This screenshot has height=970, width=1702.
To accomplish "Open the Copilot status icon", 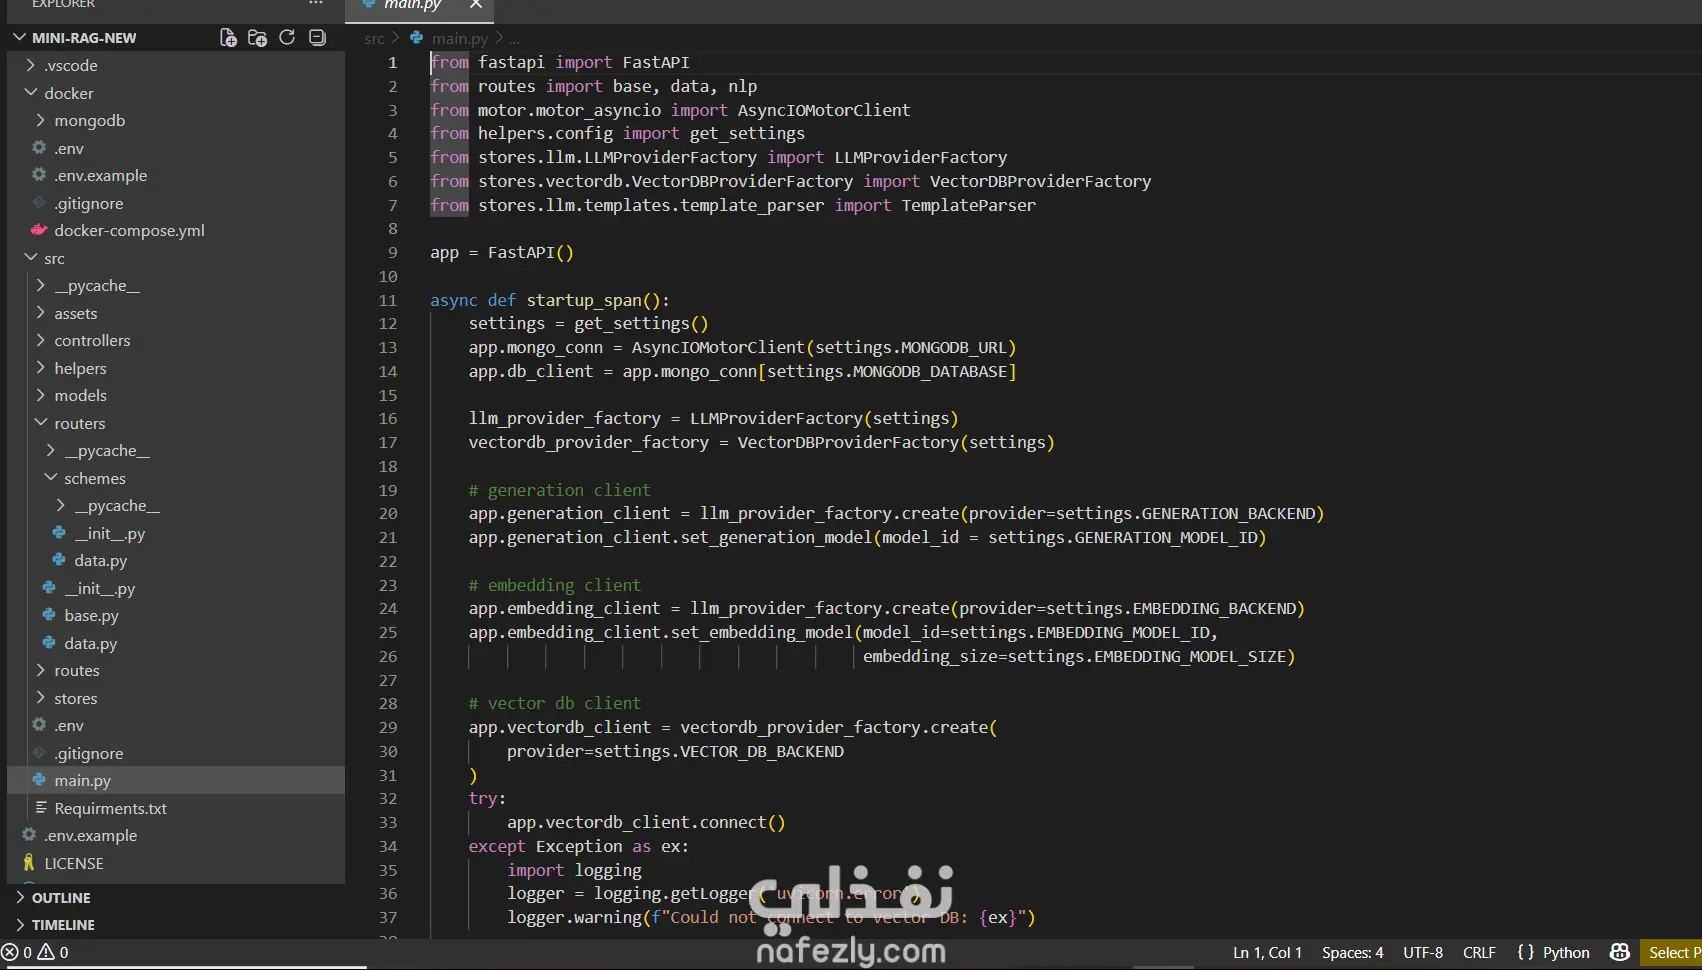I will point(1620,952).
